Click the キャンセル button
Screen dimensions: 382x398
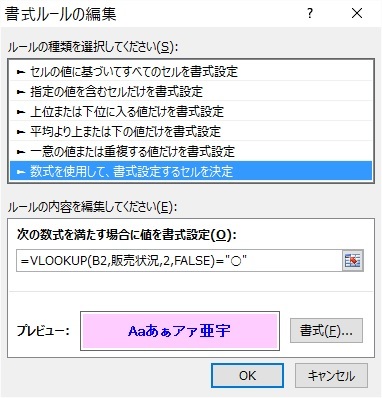(331, 376)
